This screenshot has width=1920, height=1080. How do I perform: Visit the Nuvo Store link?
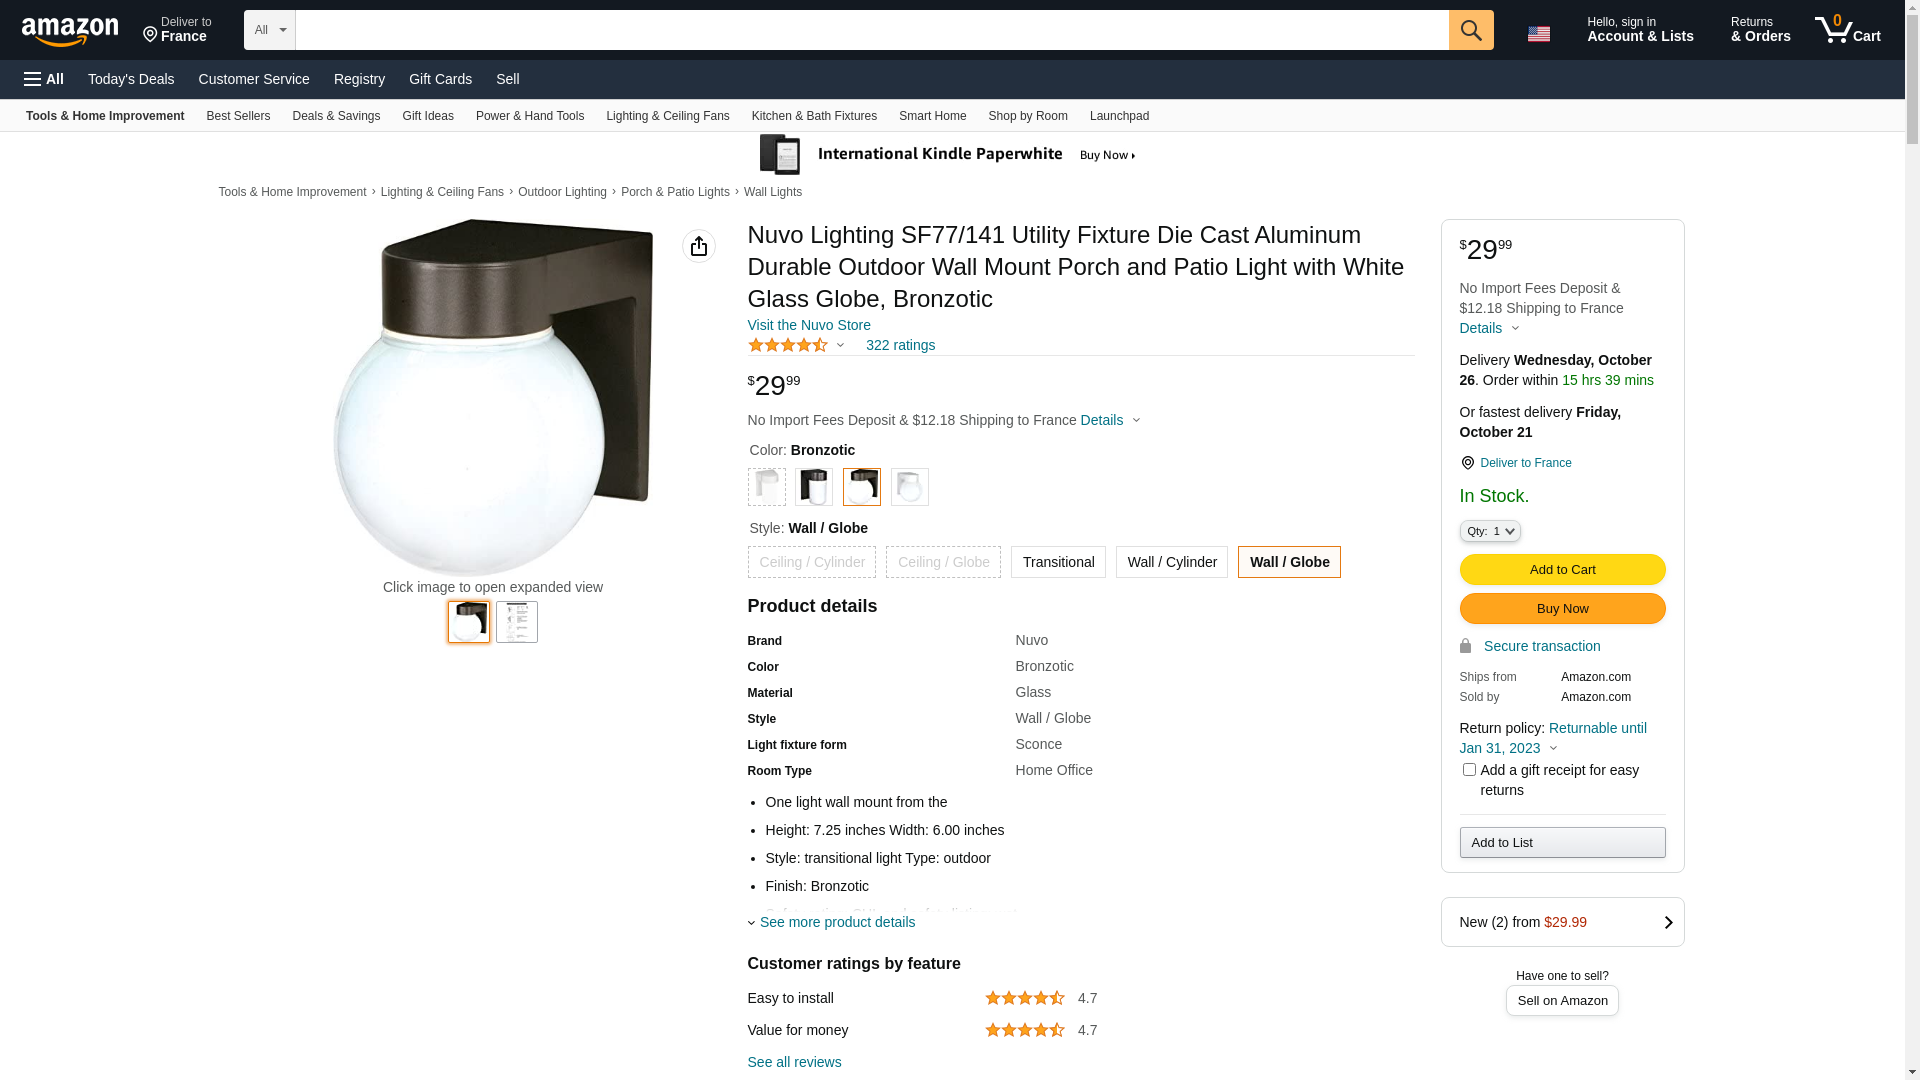[808, 325]
